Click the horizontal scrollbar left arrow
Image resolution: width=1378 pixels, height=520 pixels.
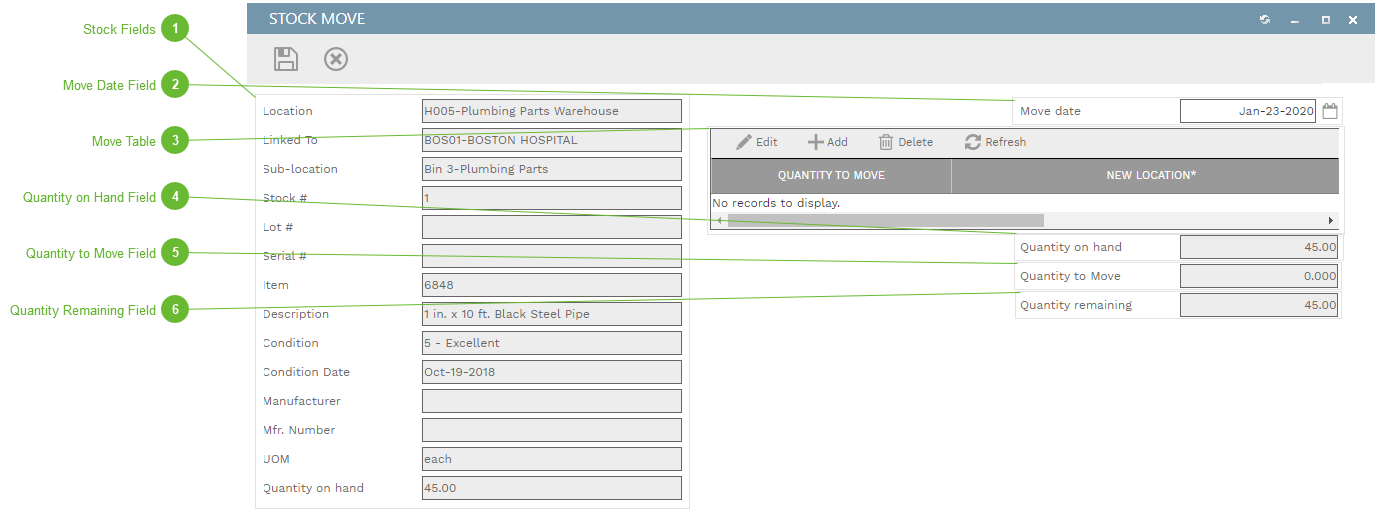(x=718, y=220)
